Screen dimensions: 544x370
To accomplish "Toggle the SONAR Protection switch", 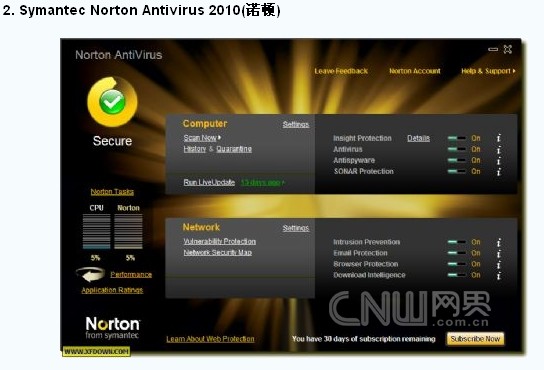I will point(457,171).
